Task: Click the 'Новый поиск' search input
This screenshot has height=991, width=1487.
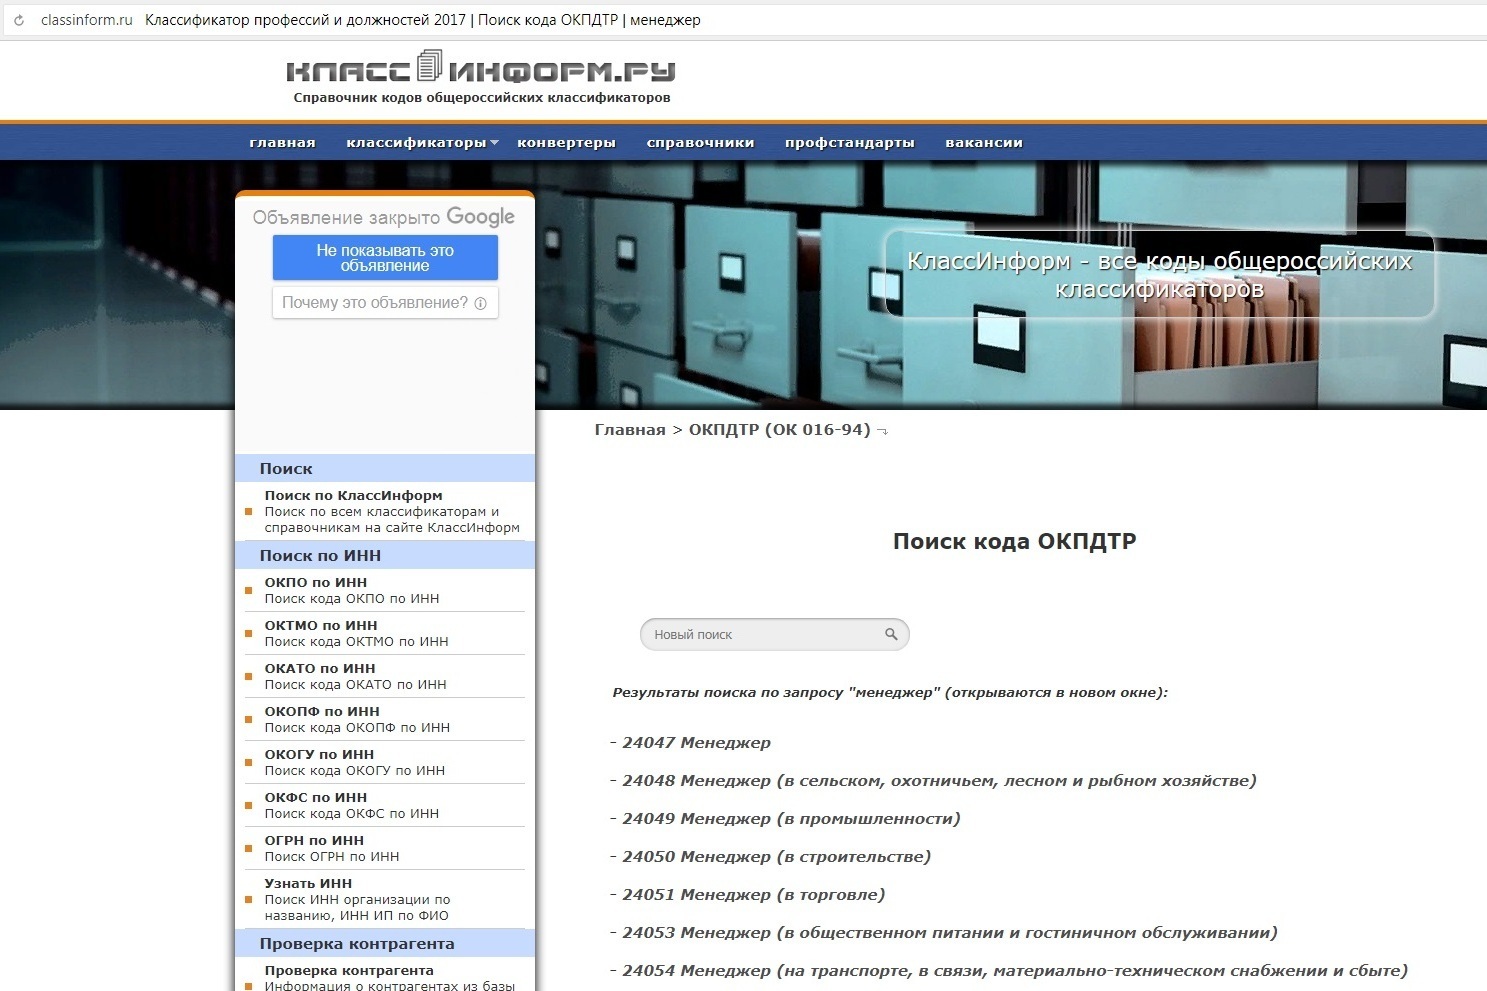Action: pos(775,634)
